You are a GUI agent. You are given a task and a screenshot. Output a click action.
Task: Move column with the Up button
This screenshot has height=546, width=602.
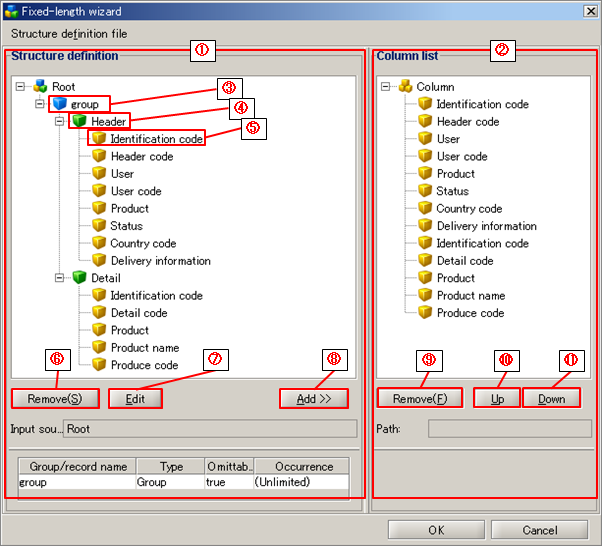[x=496, y=398]
